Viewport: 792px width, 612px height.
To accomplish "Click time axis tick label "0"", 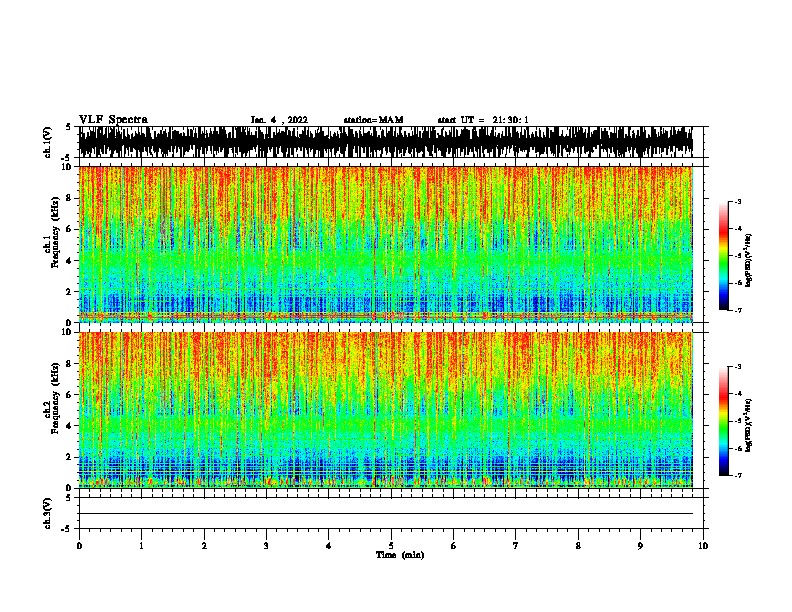I will (x=79, y=546).
